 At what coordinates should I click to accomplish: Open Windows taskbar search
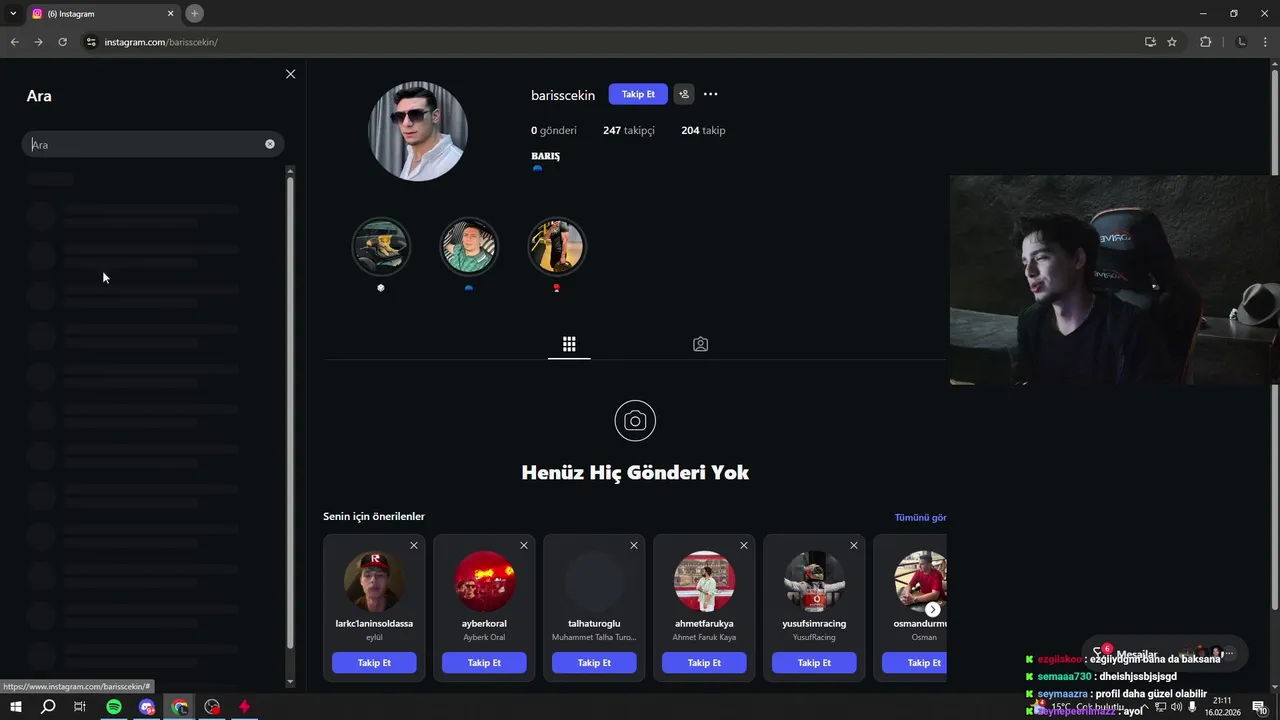(48, 707)
